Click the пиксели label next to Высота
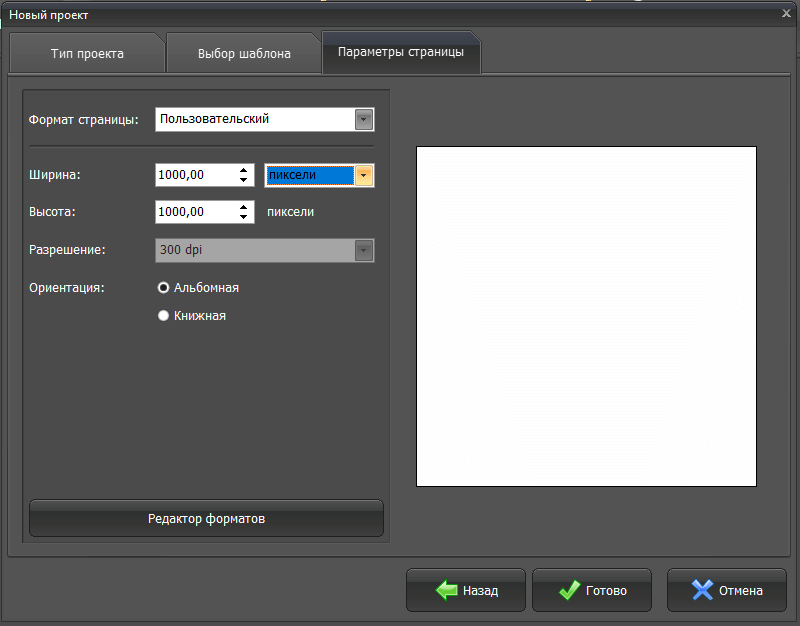Screen dimensions: 800x626 (290, 212)
